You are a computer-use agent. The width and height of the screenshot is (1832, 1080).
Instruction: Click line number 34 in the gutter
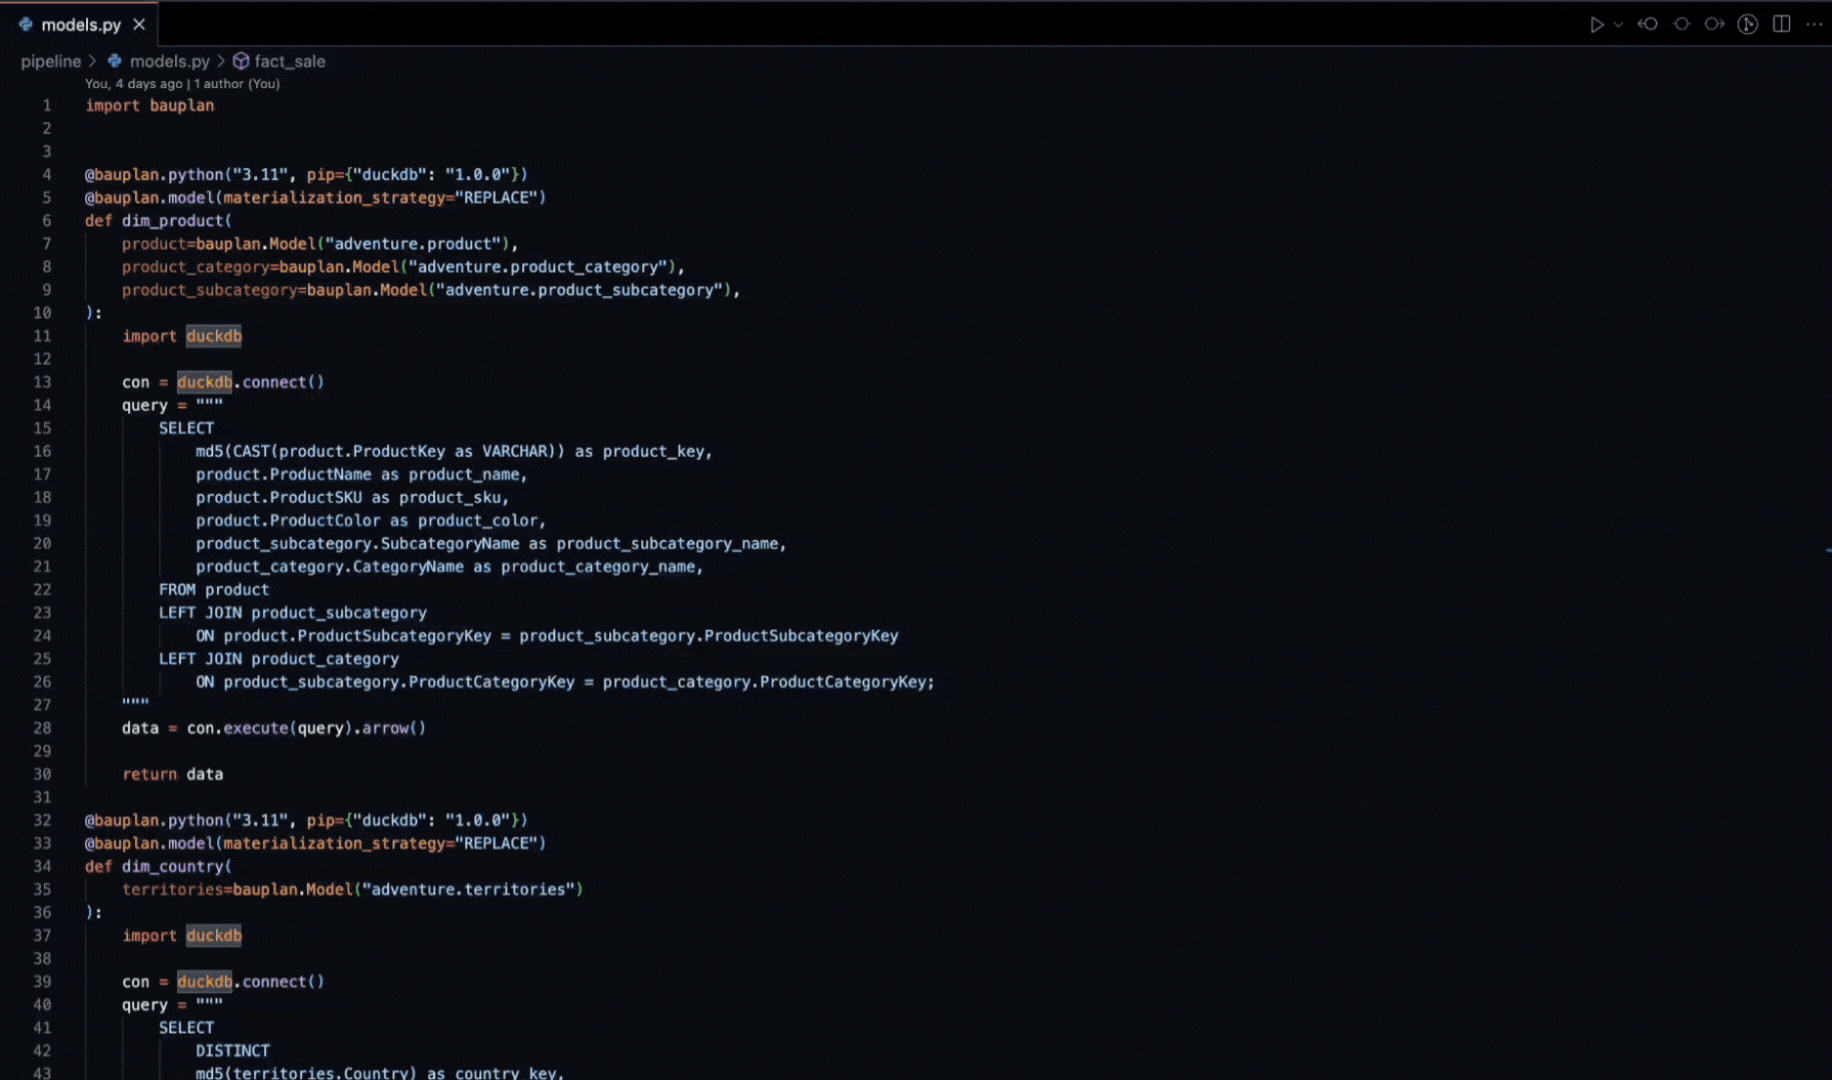tap(42, 866)
